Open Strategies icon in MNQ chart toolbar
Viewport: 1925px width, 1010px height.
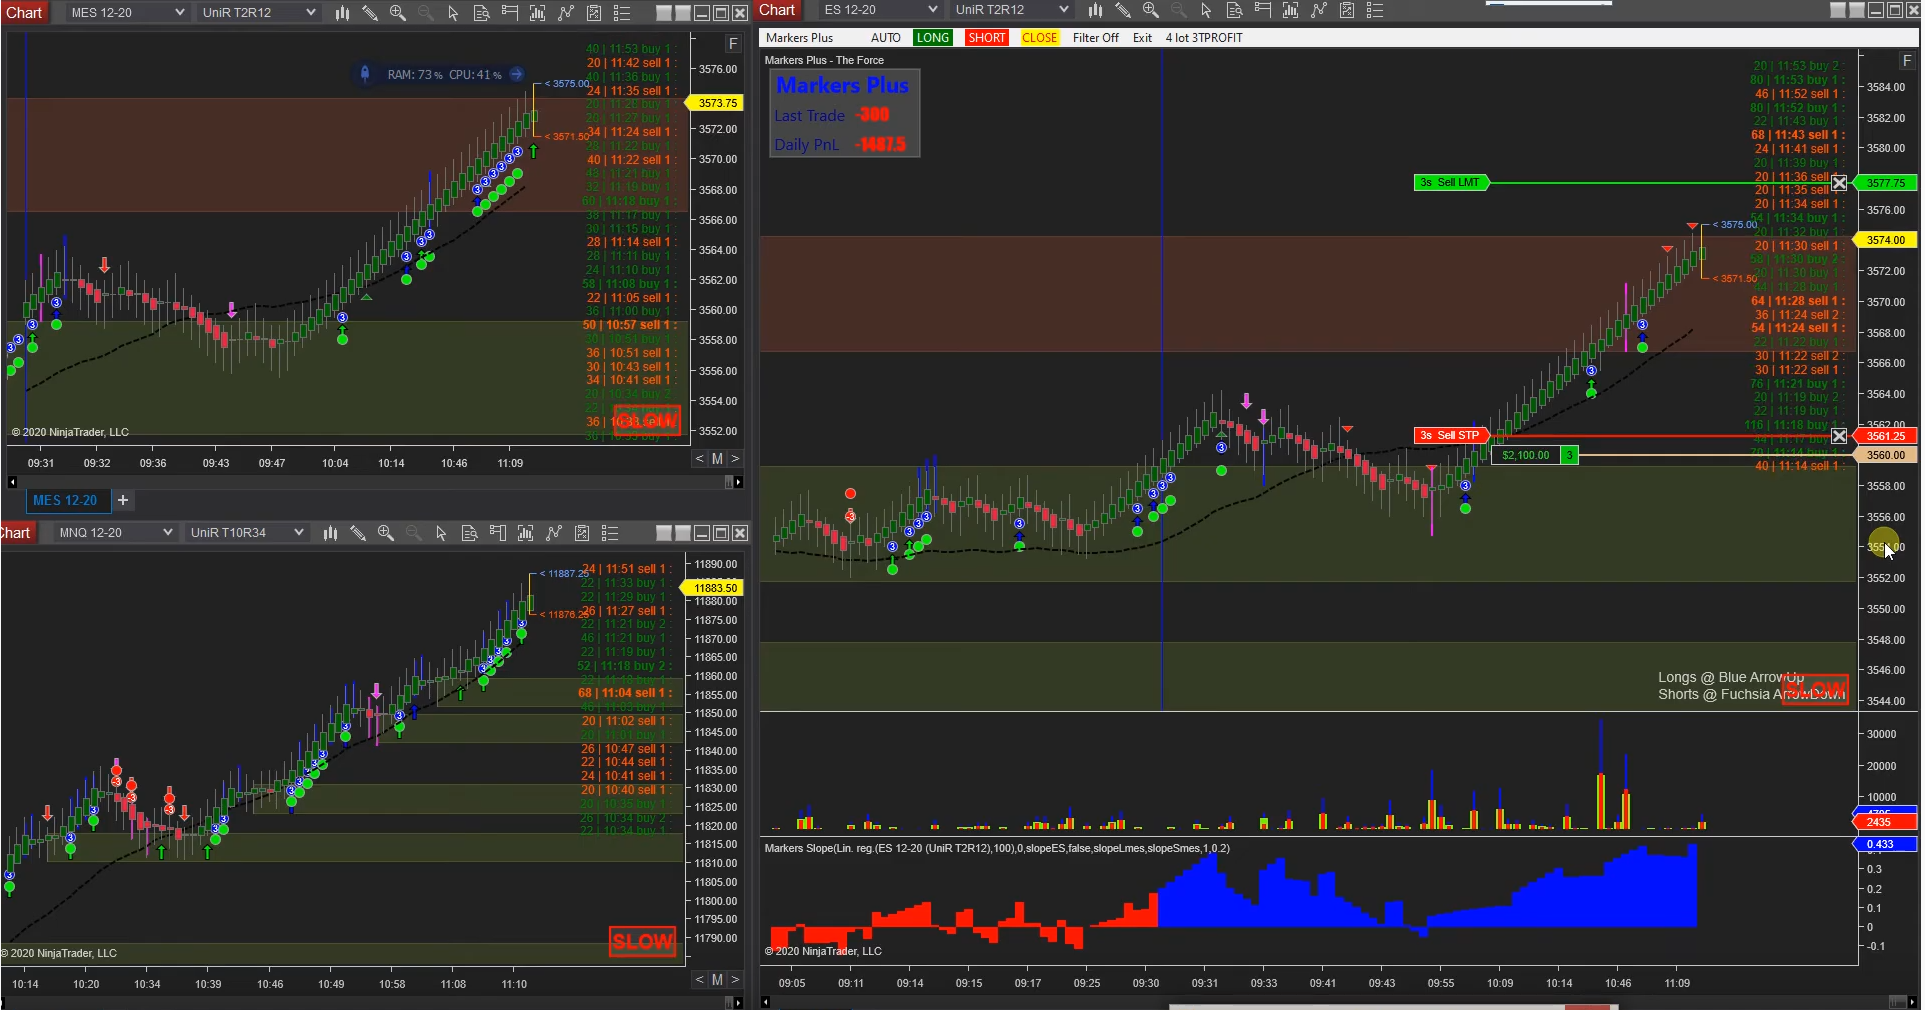[582, 533]
